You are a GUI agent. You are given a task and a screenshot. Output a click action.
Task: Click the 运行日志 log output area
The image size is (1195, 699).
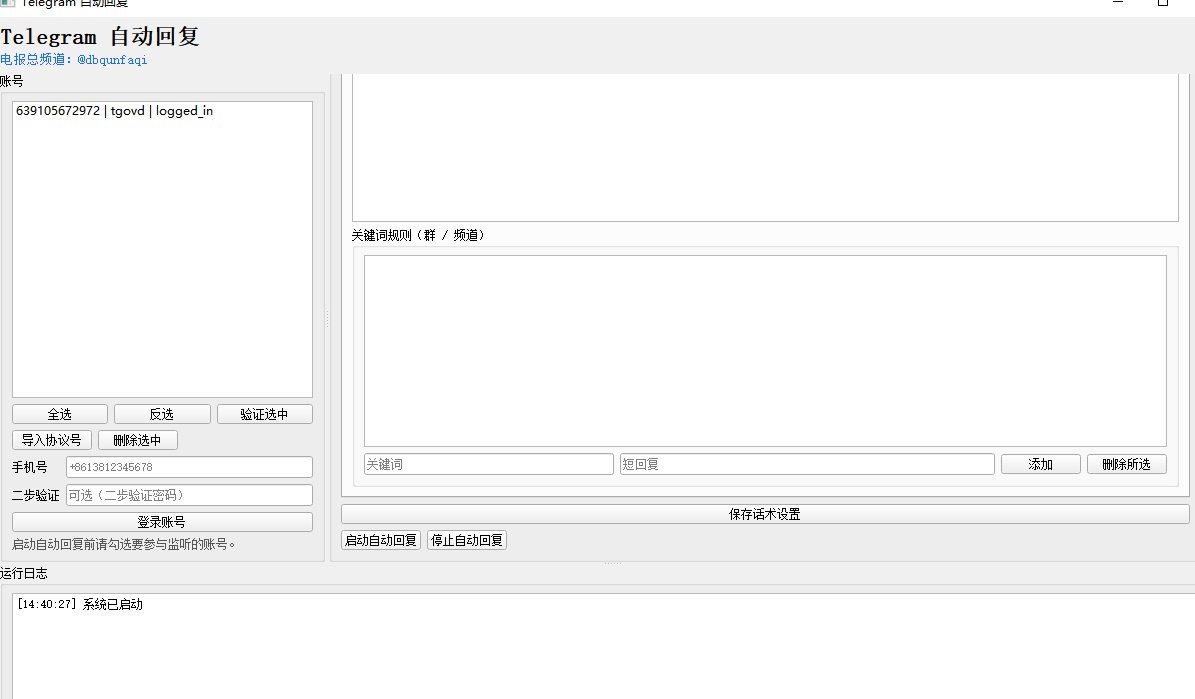(x=600, y=650)
